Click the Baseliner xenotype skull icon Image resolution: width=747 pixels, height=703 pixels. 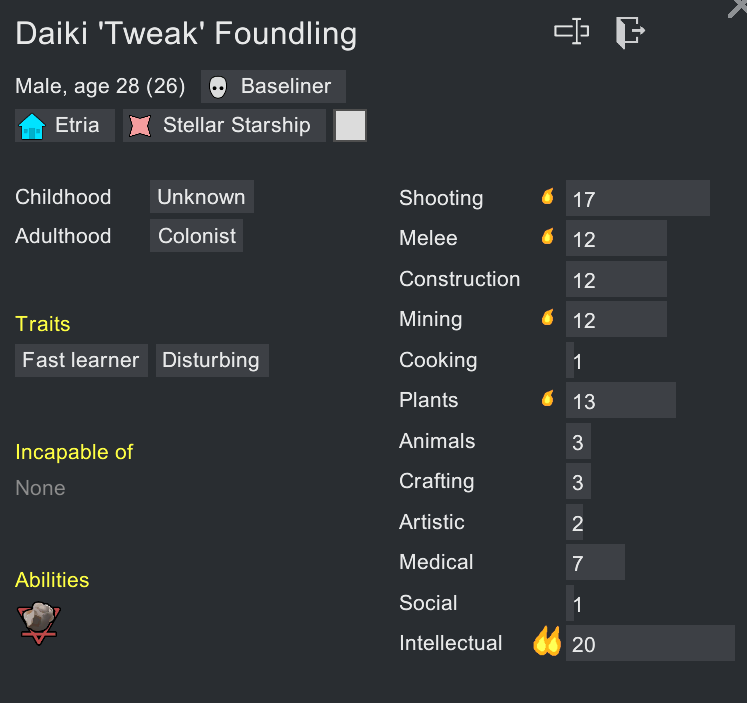click(217, 87)
